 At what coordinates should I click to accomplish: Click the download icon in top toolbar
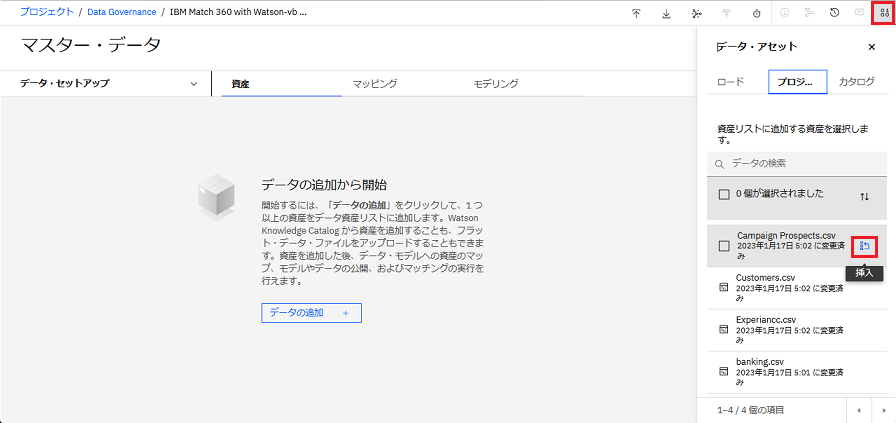pos(666,14)
